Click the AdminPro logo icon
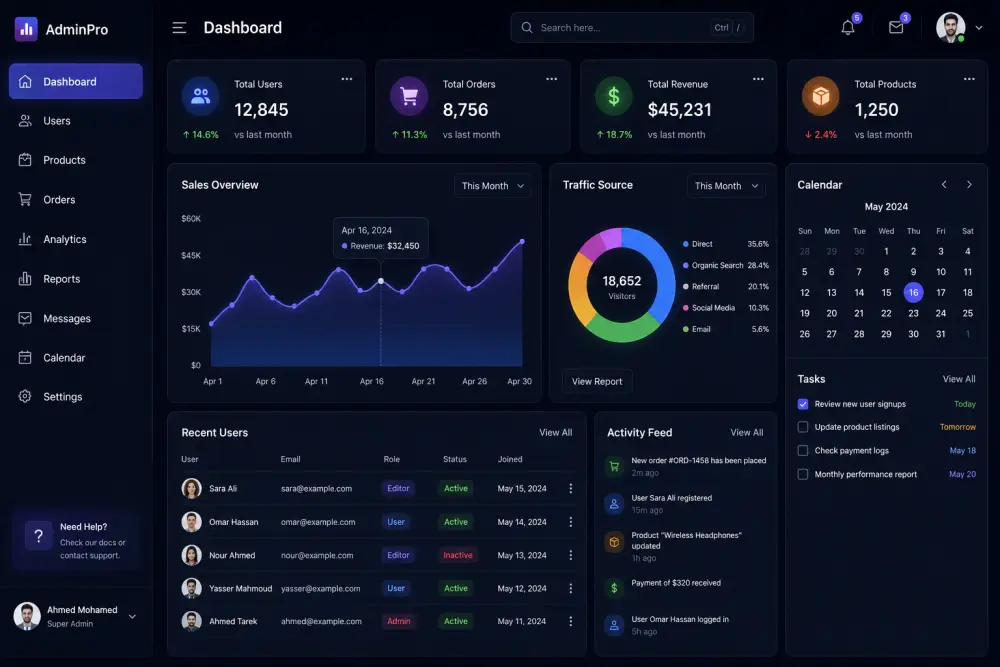1000x667 pixels. coord(26,29)
